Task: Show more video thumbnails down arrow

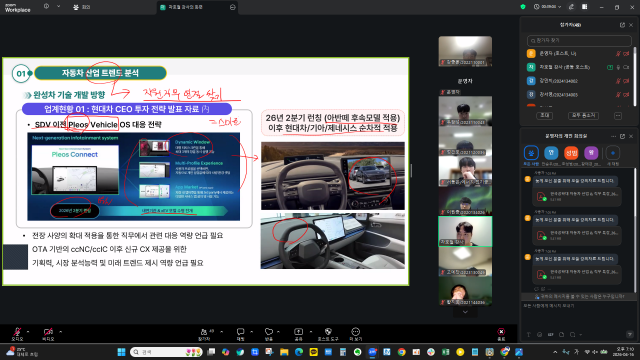Action: point(465,312)
